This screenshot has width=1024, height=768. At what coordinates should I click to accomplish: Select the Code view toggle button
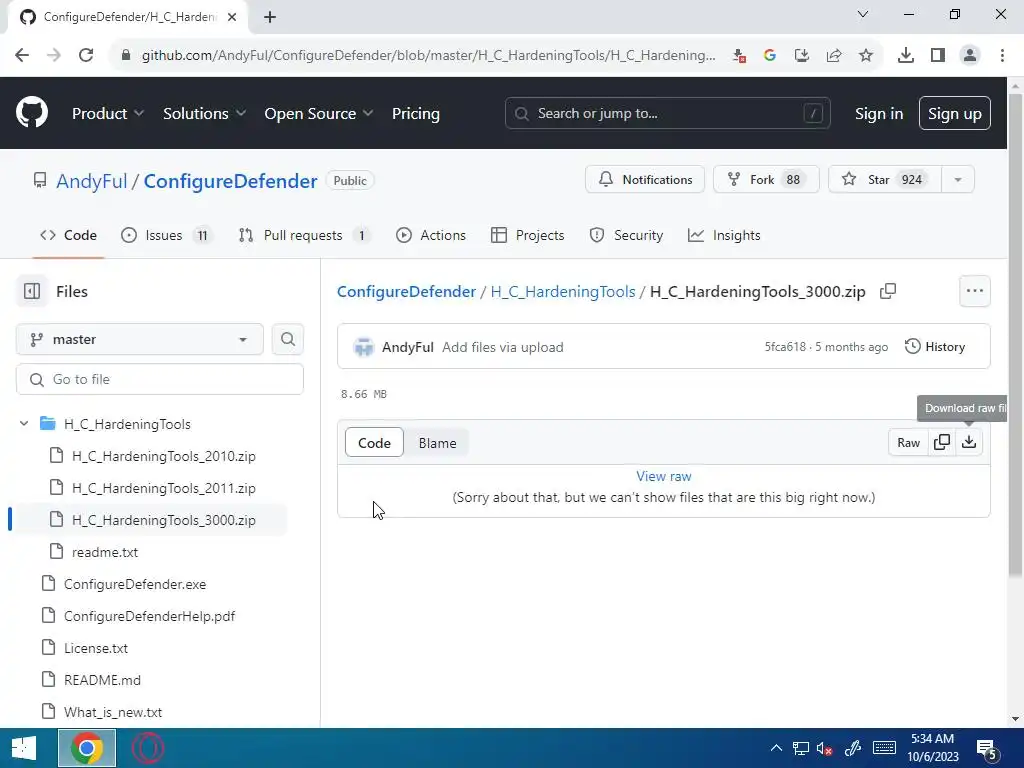[374, 443]
